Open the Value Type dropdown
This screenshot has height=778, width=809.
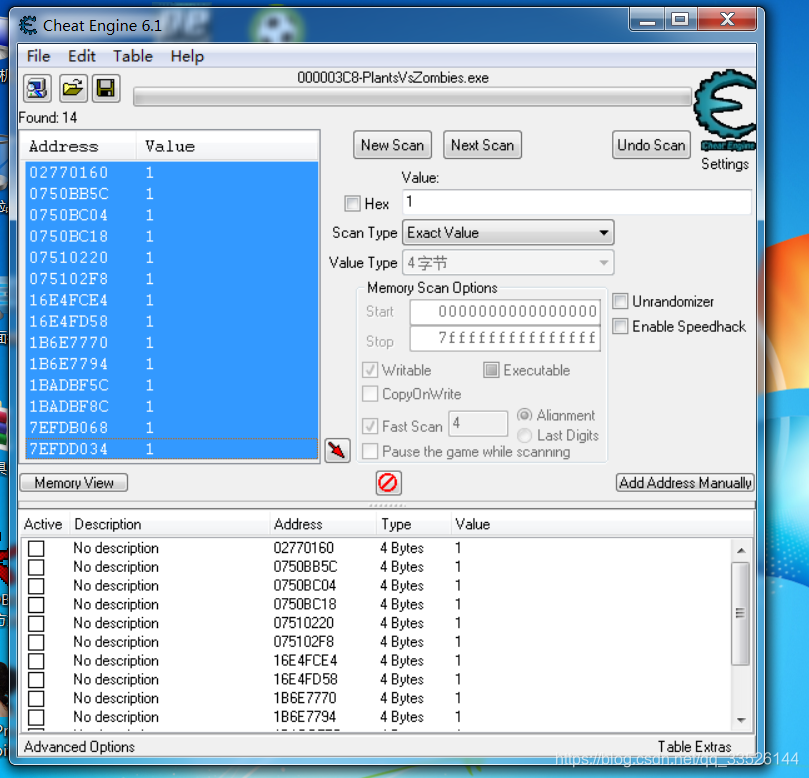(x=508, y=263)
